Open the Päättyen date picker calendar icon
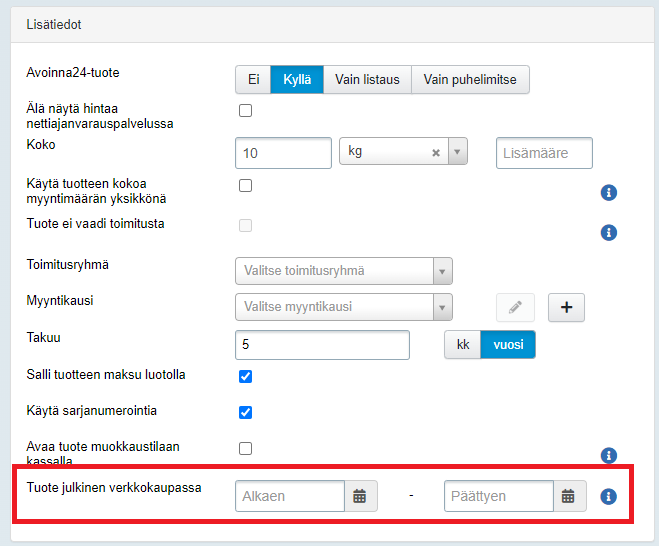The image size is (659, 546). 569,496
